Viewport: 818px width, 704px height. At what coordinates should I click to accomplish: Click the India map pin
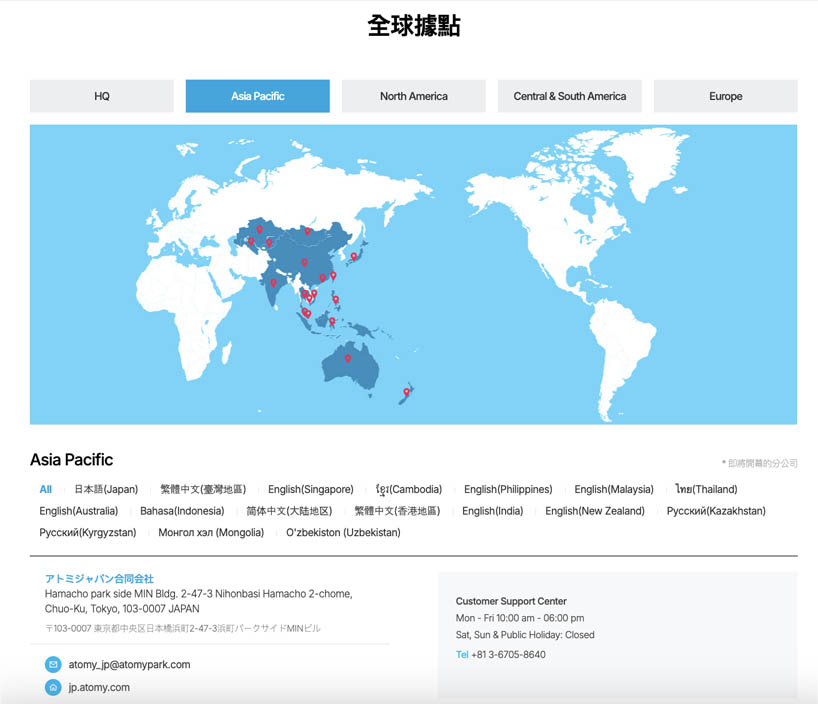[273, 283]
